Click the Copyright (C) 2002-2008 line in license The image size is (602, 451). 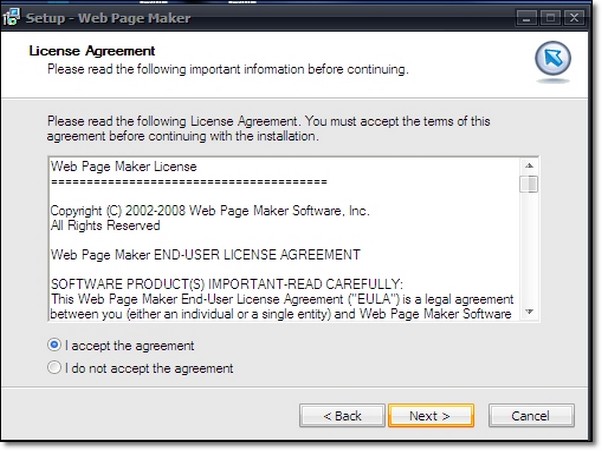pyautogui.click(x=210, y=211)
